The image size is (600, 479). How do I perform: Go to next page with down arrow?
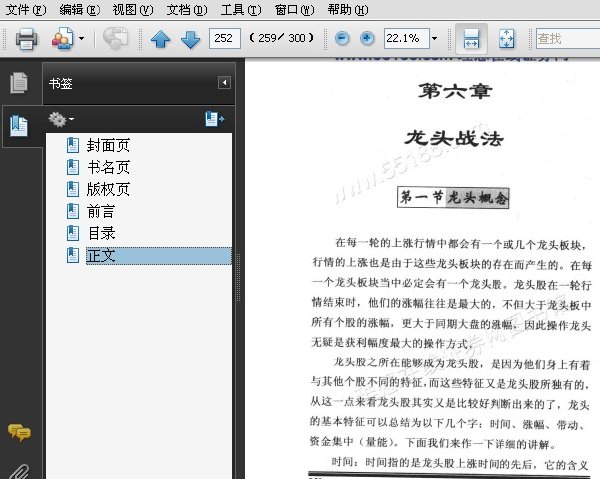pyautogui.click(x=190, y=39)
